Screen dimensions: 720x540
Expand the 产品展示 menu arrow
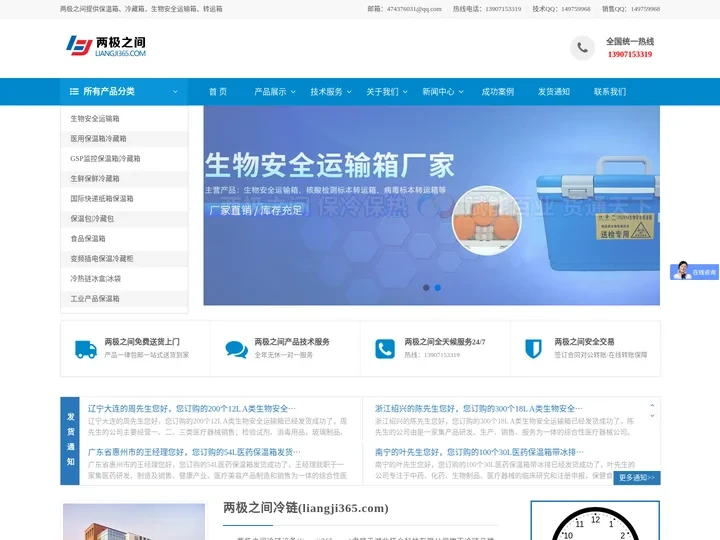coord(293,92)
